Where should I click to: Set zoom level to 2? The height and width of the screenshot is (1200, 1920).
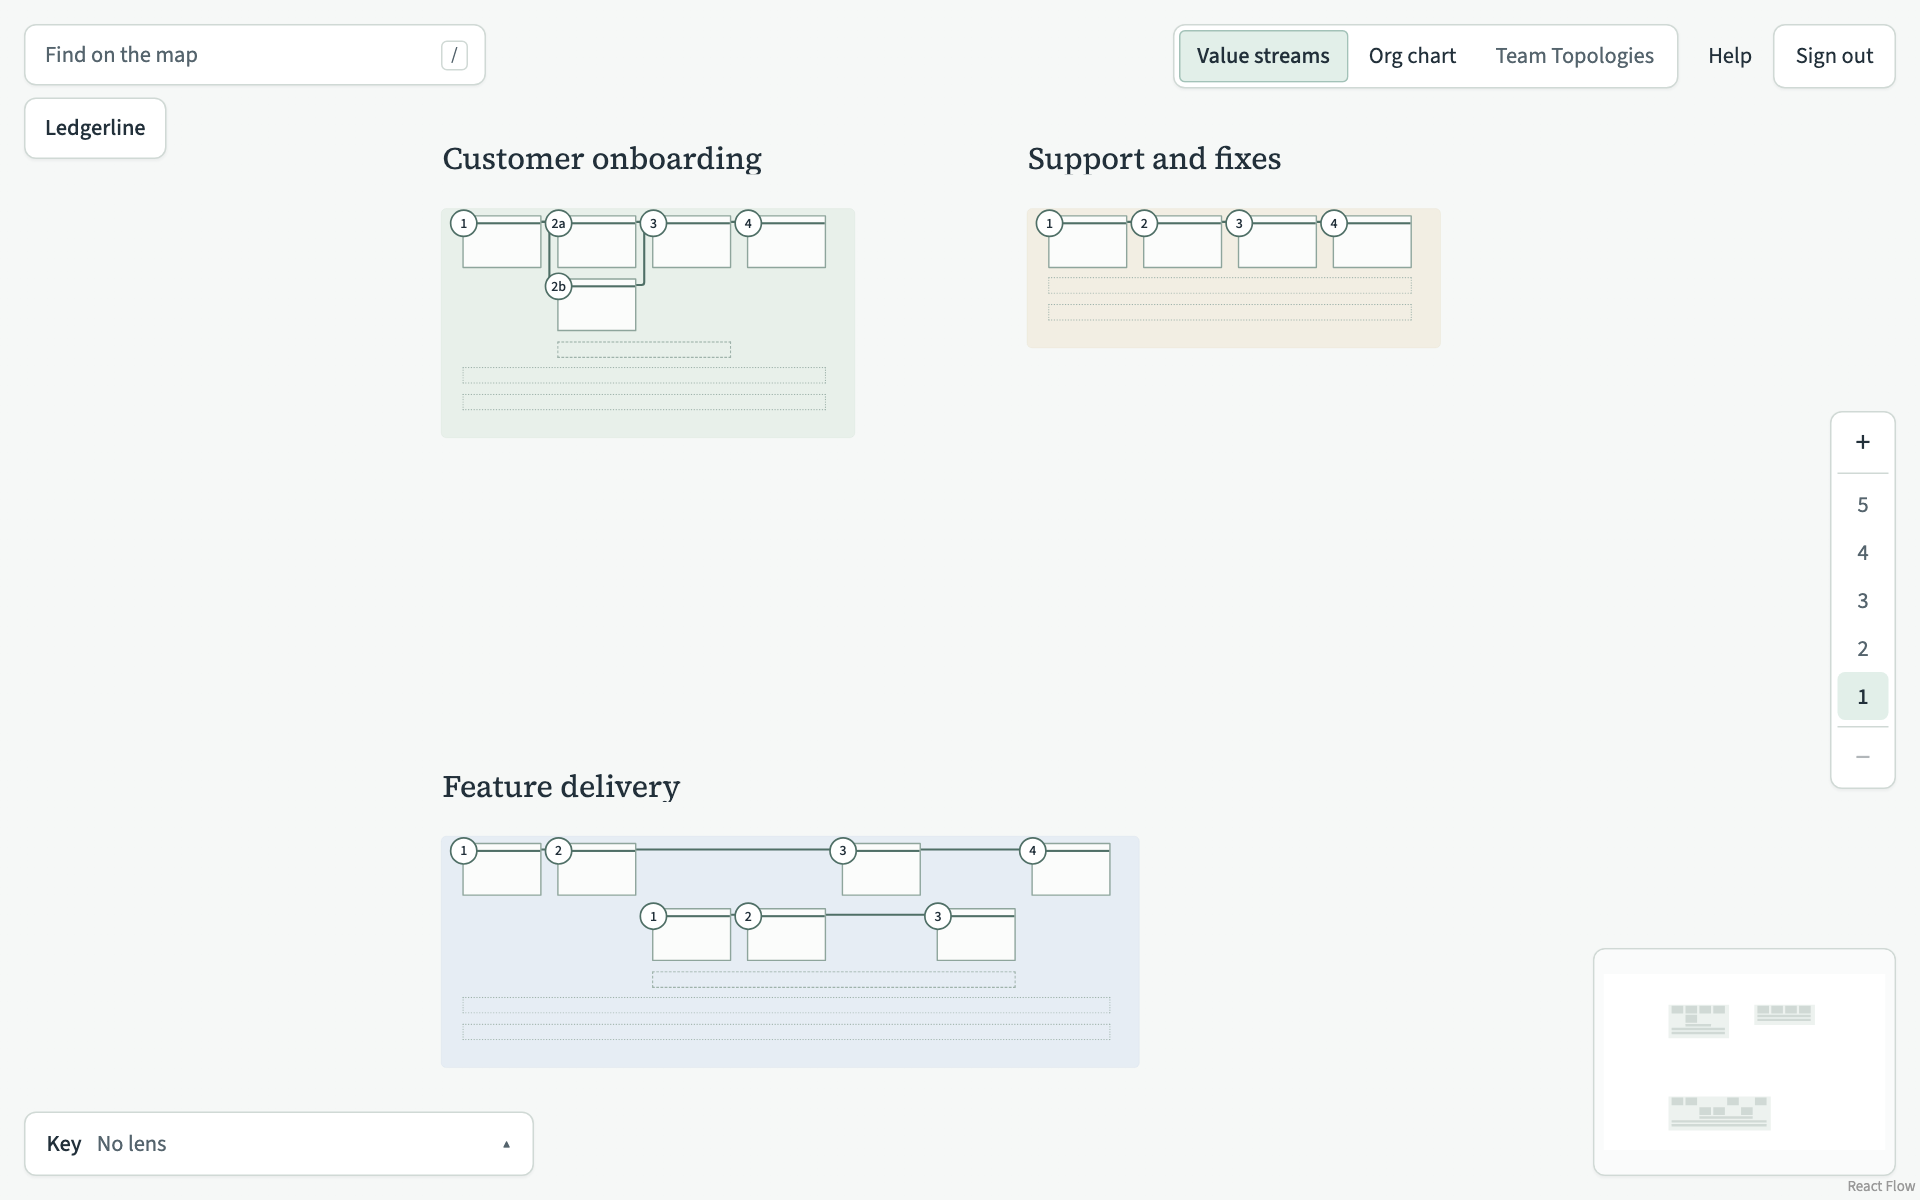[x=1862, y=649]
